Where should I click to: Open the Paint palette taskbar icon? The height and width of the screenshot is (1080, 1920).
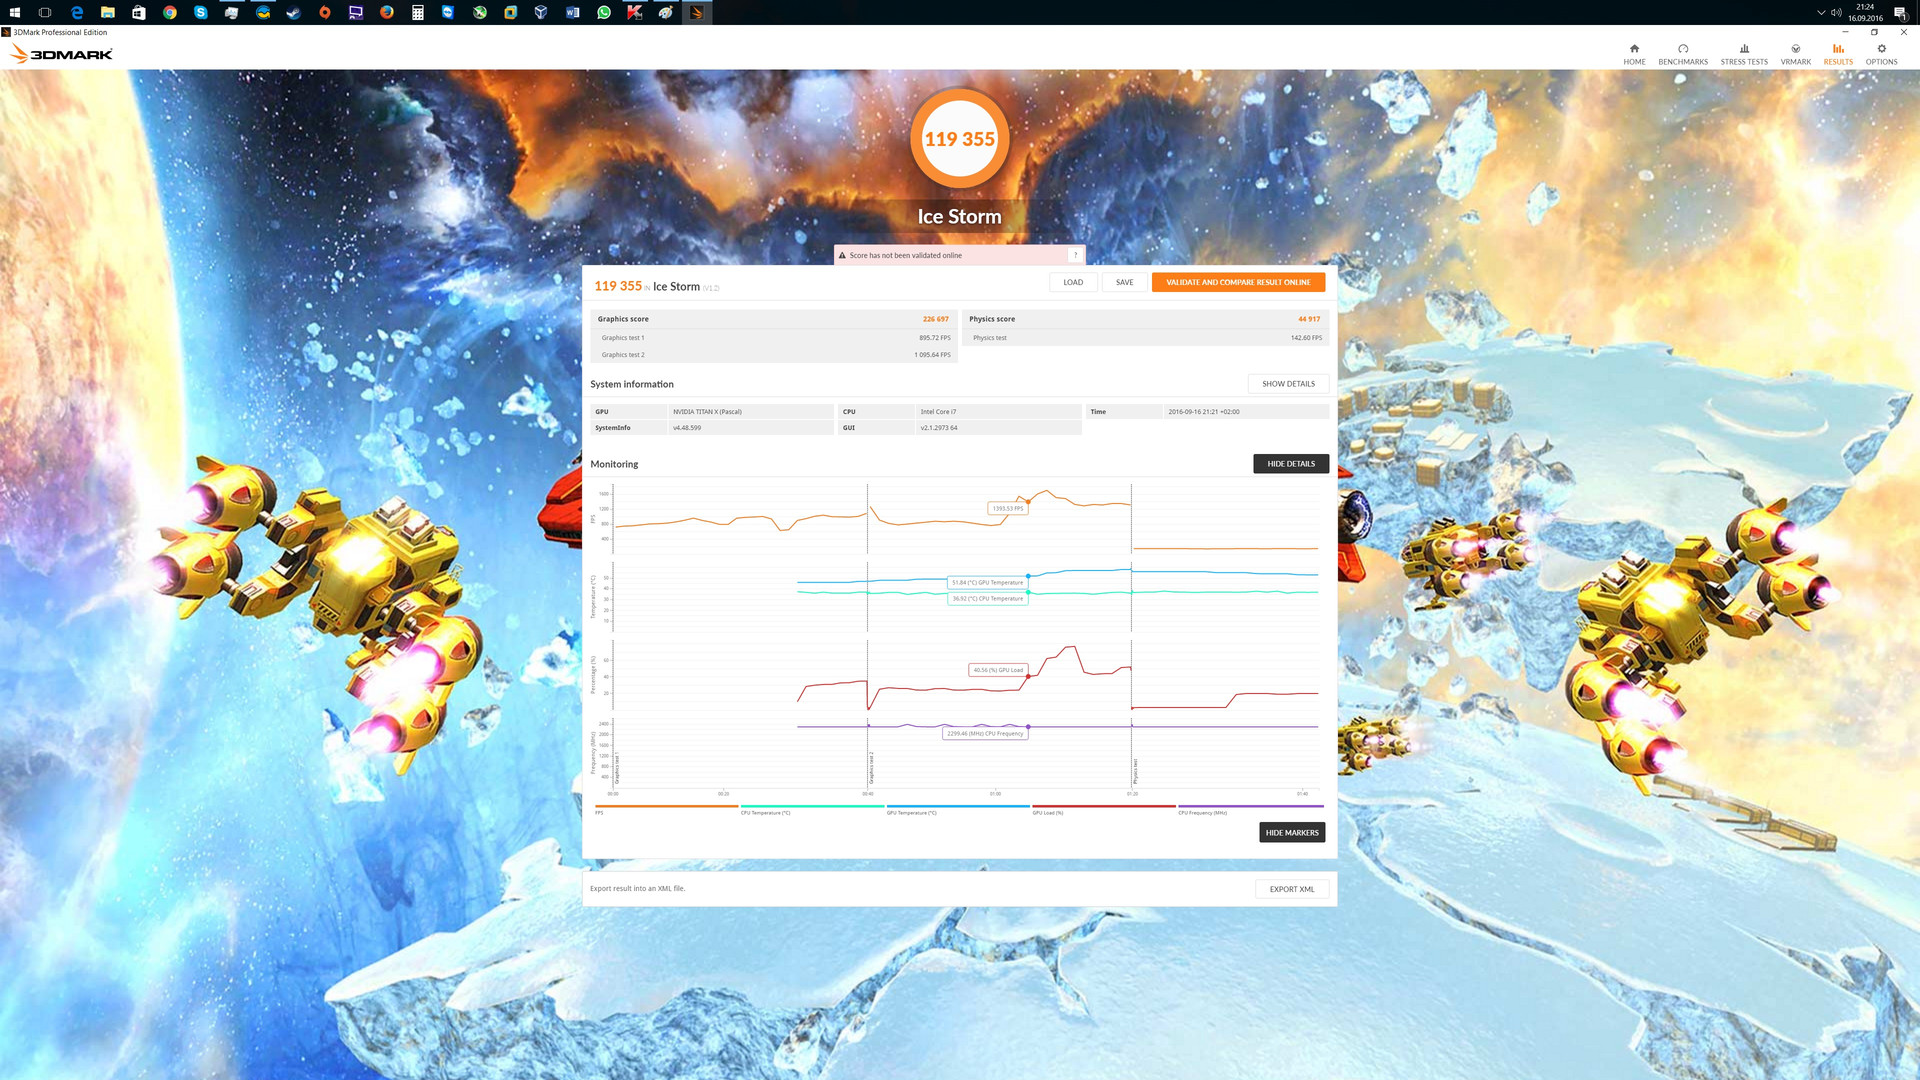tap(666, 12)
